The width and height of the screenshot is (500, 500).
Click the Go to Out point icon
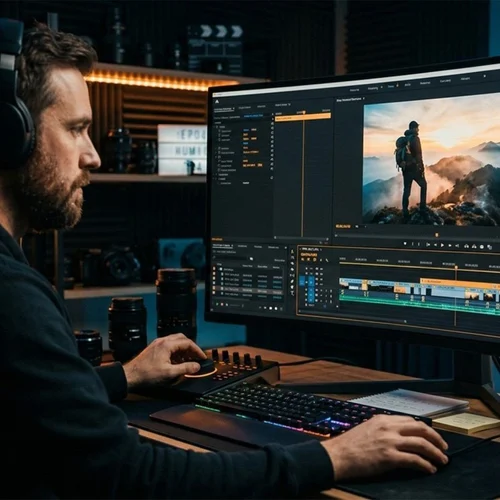pos(457,246)
